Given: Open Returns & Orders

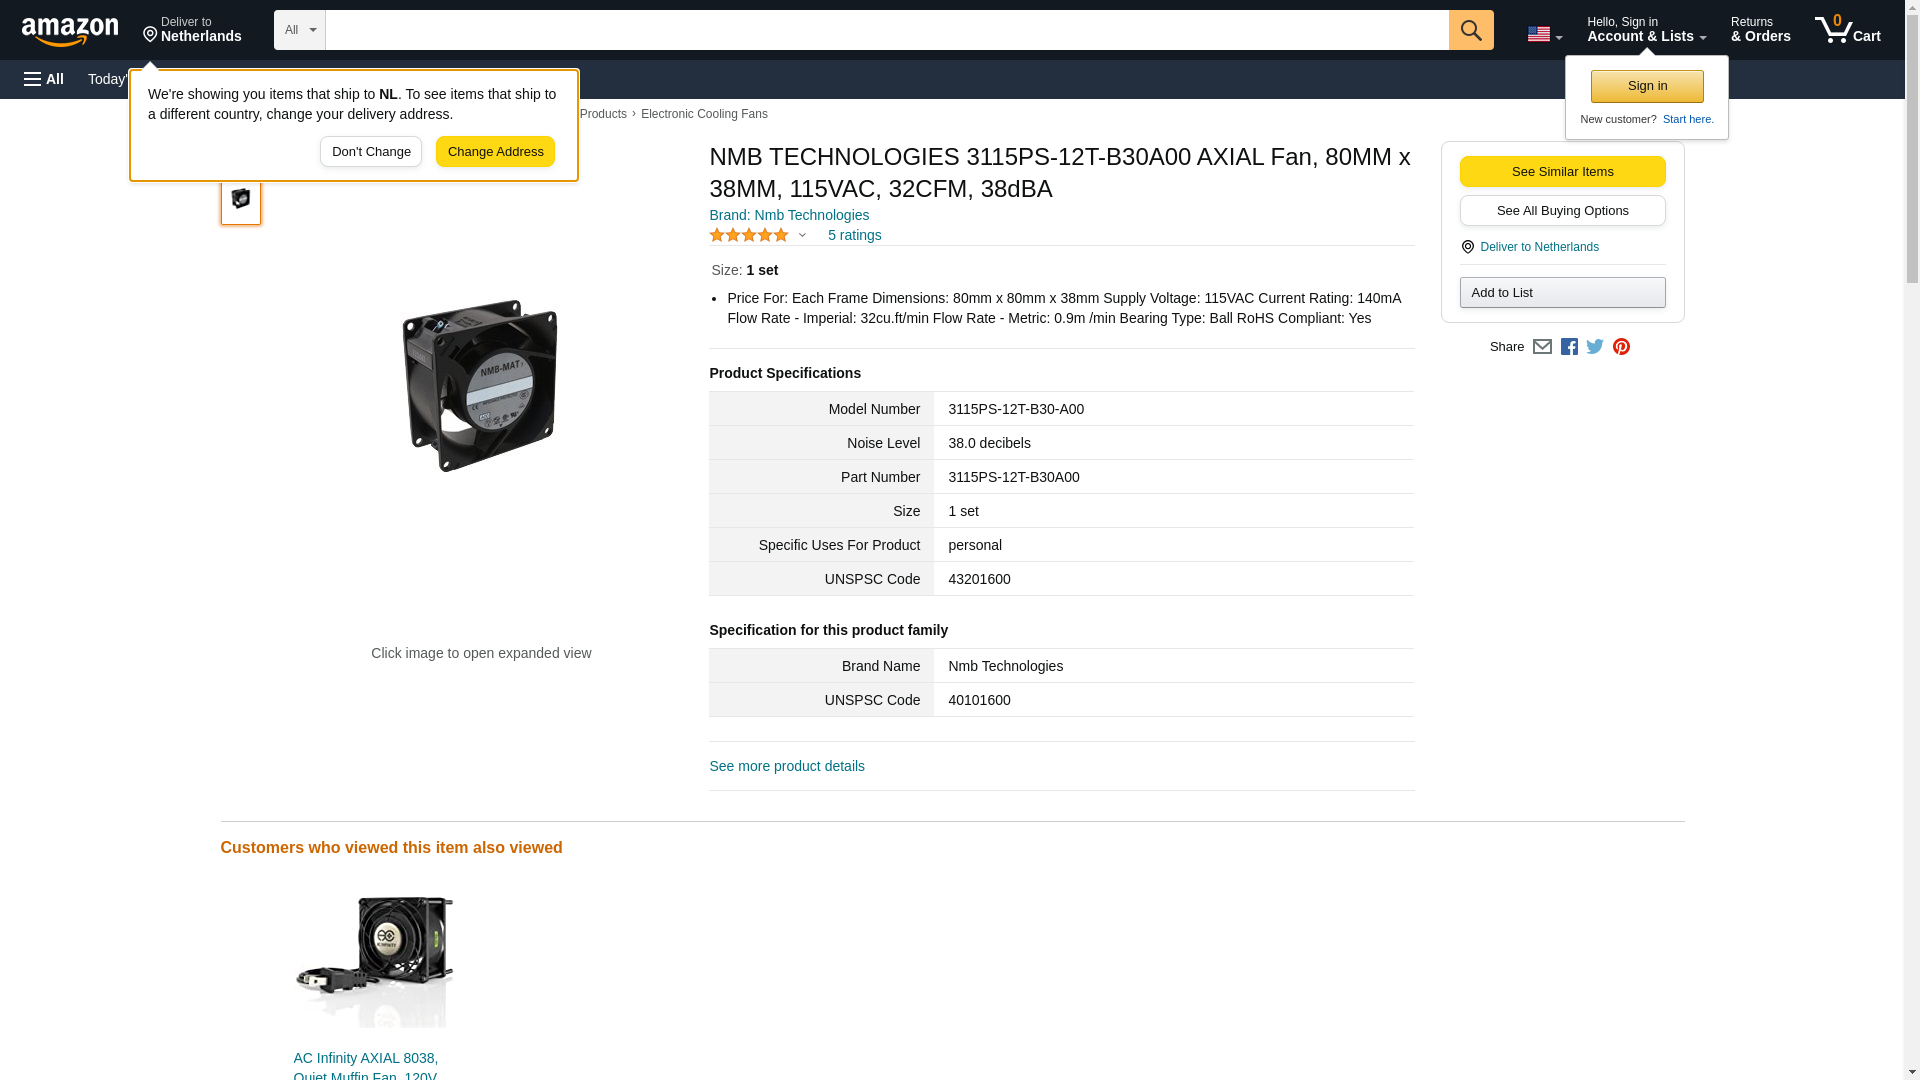Looking at the screenshot, I should click(x=1760, y=30).
